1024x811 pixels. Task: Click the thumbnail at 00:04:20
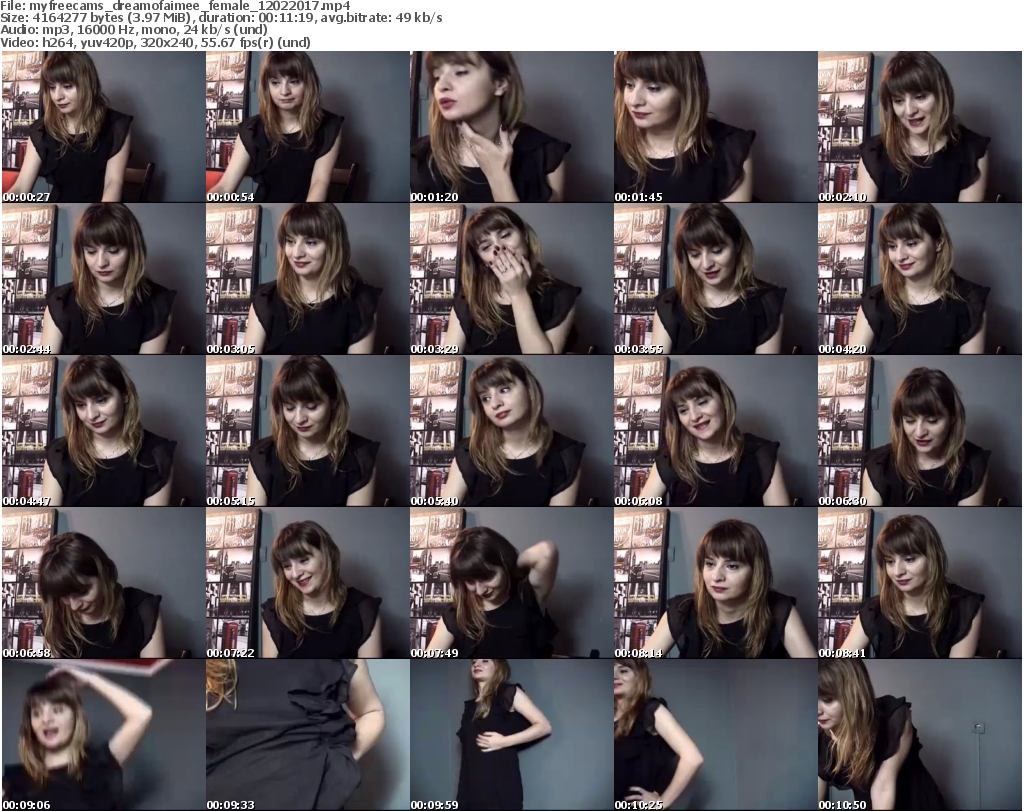pos(919,279)
